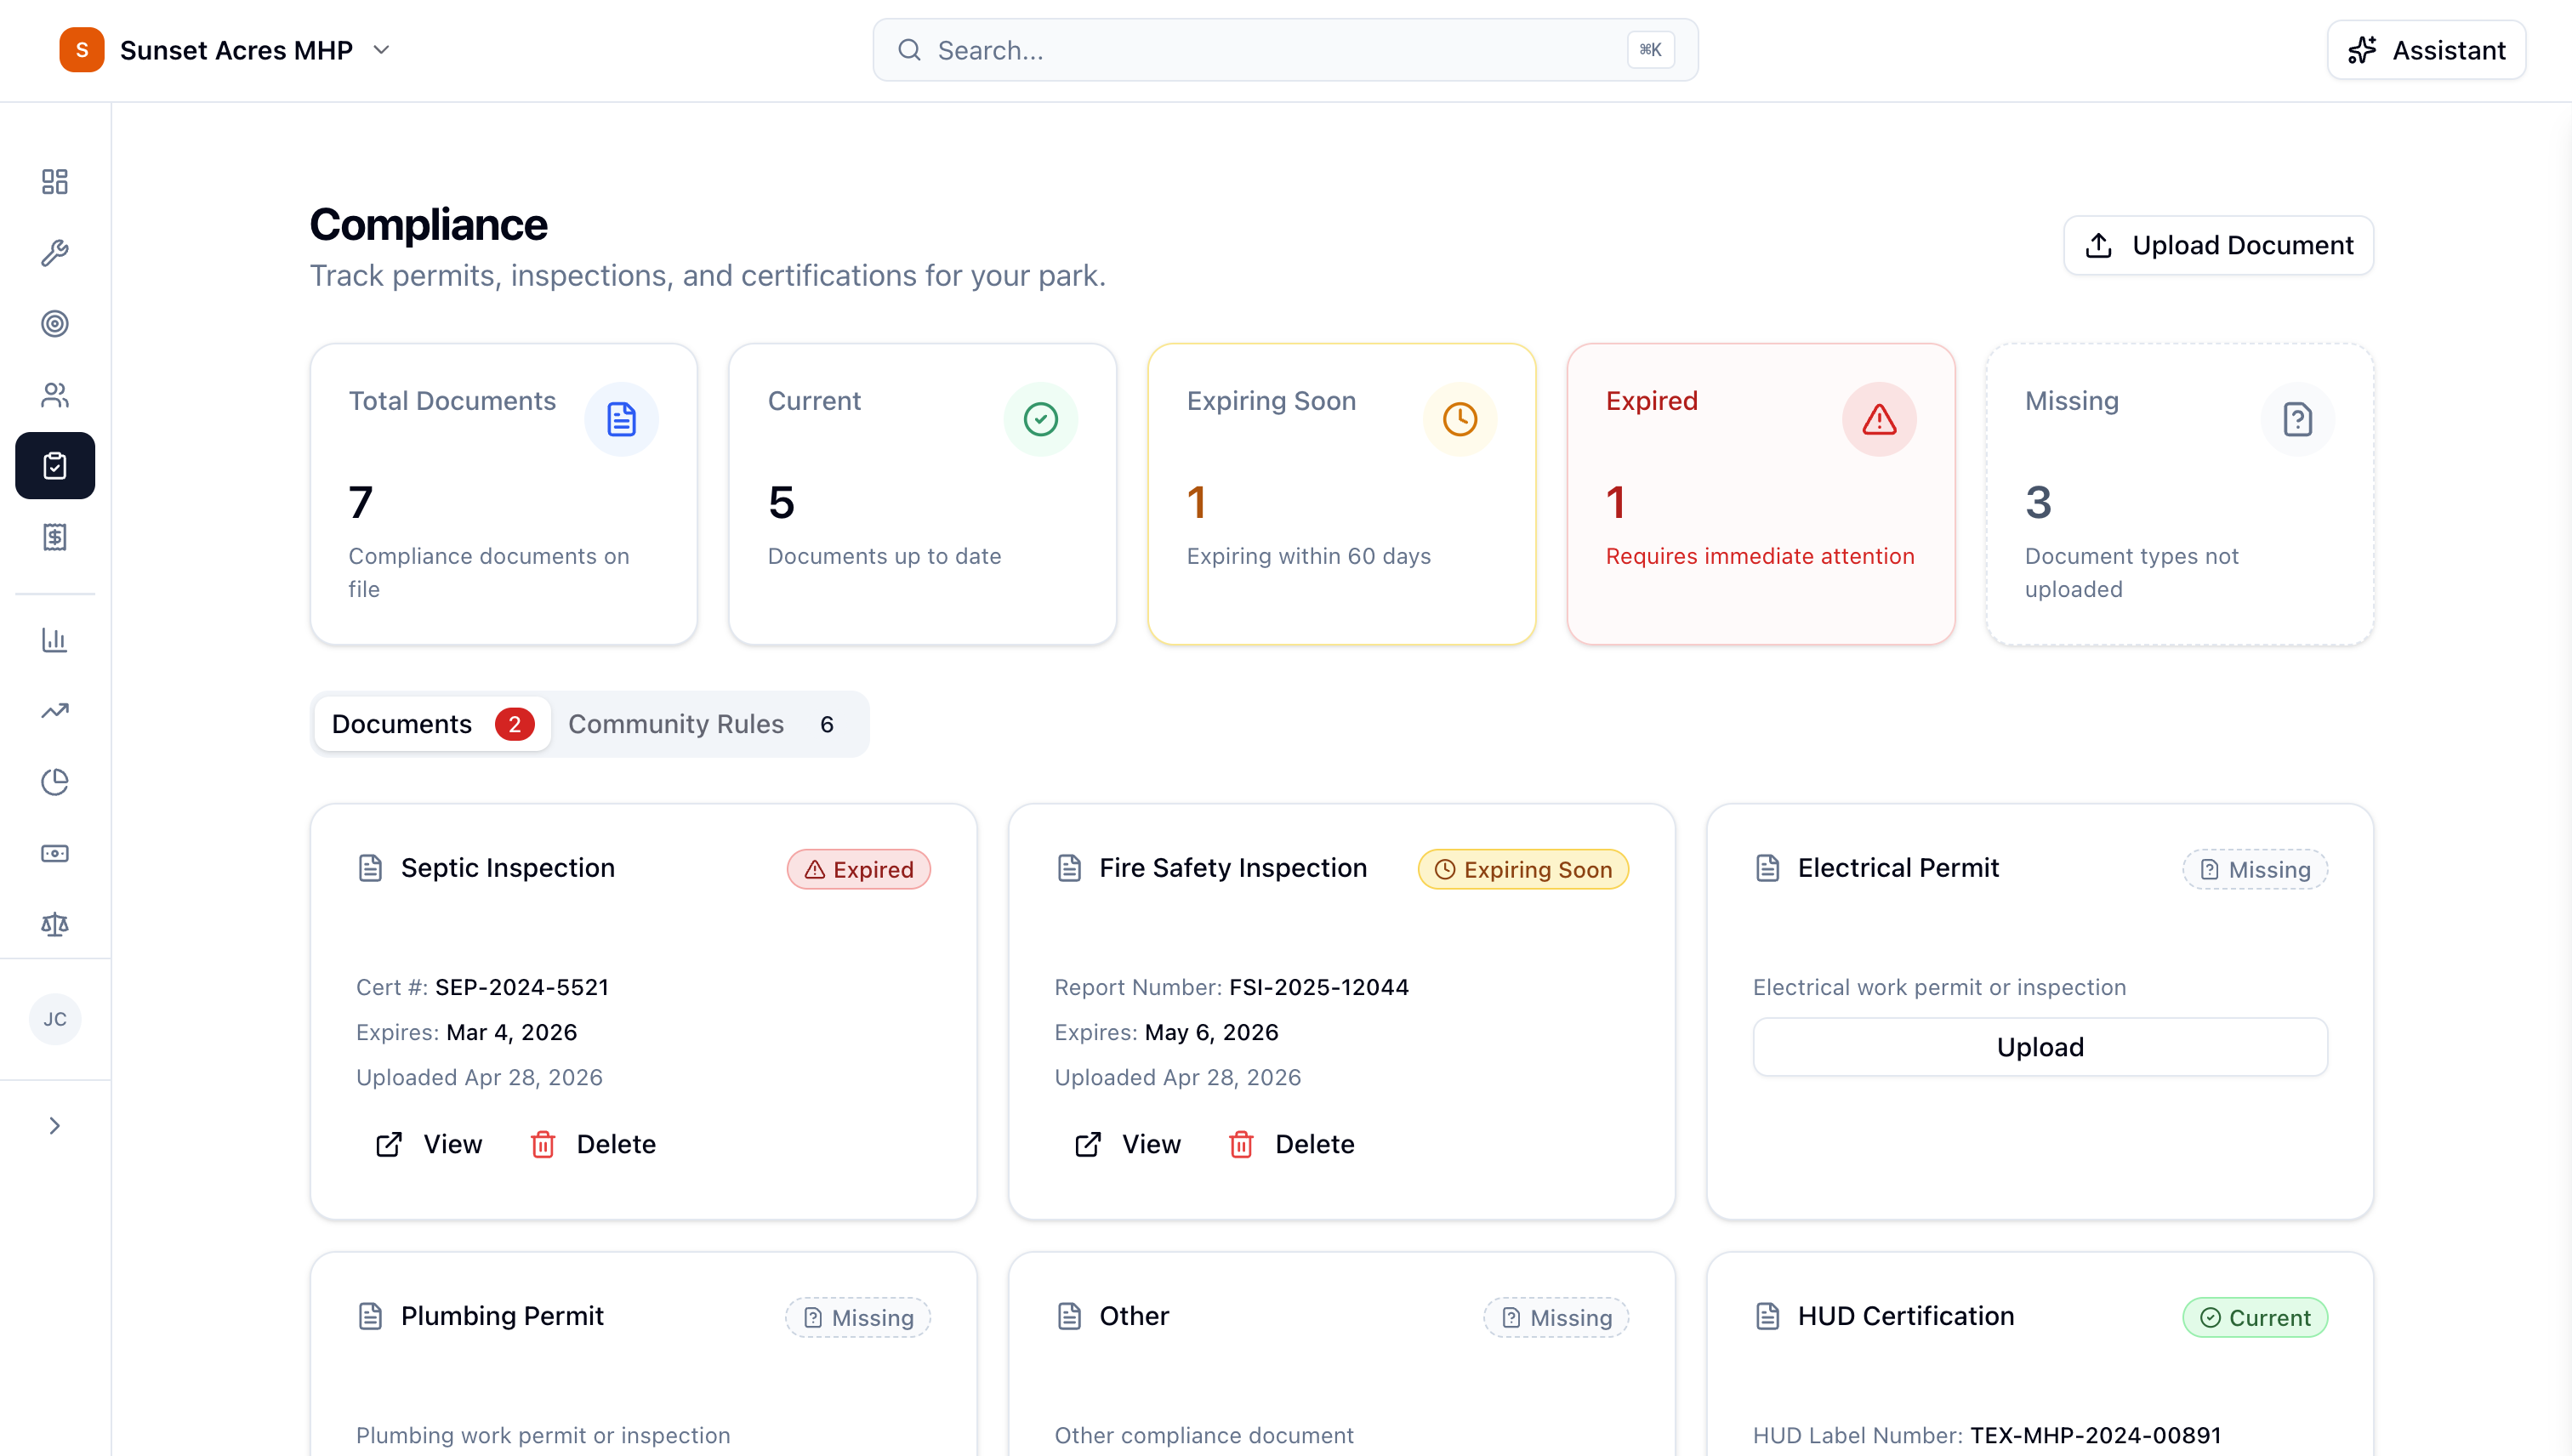2572x1456 pixels.
Task: Click the Septic Inspection document icon
Action: [370, 868]
